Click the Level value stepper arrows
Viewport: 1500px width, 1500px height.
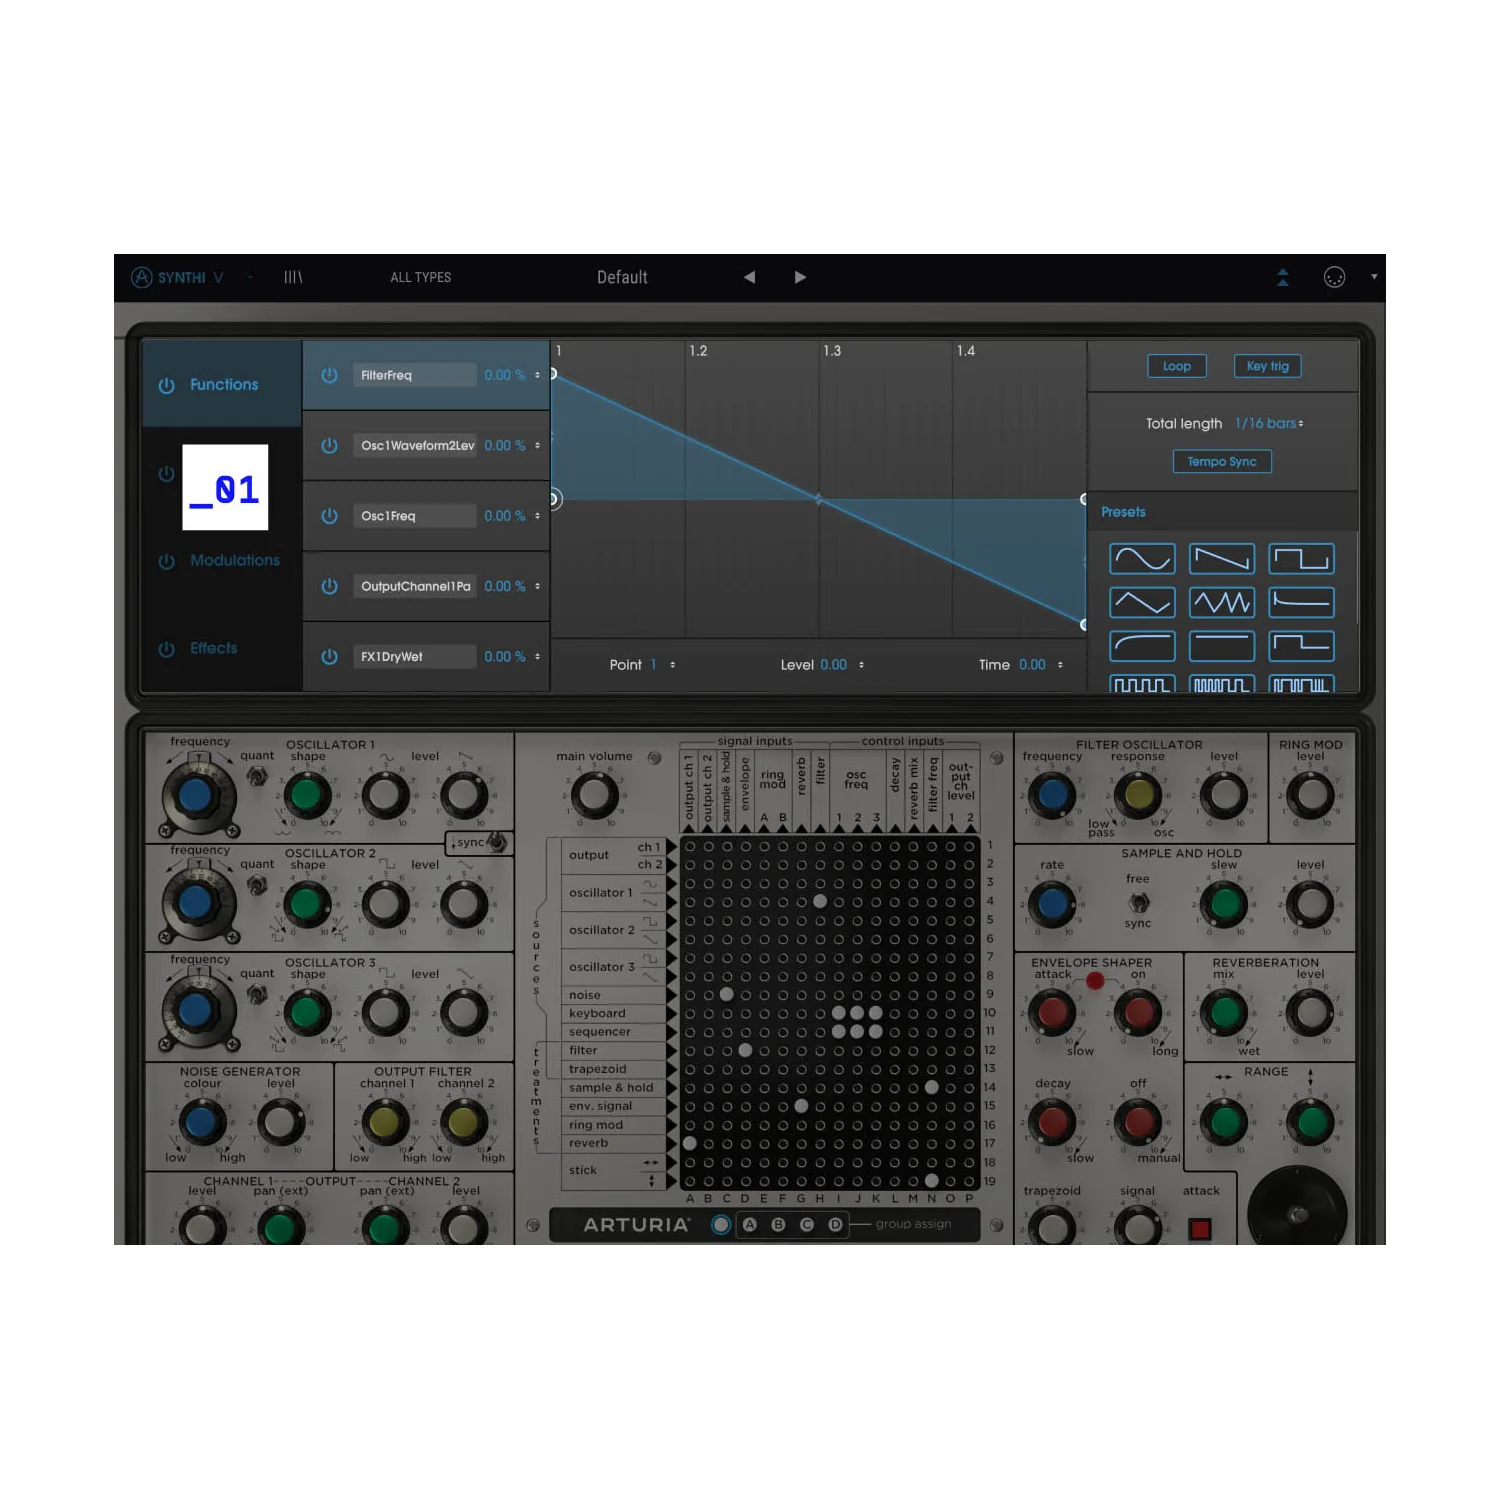861,665
